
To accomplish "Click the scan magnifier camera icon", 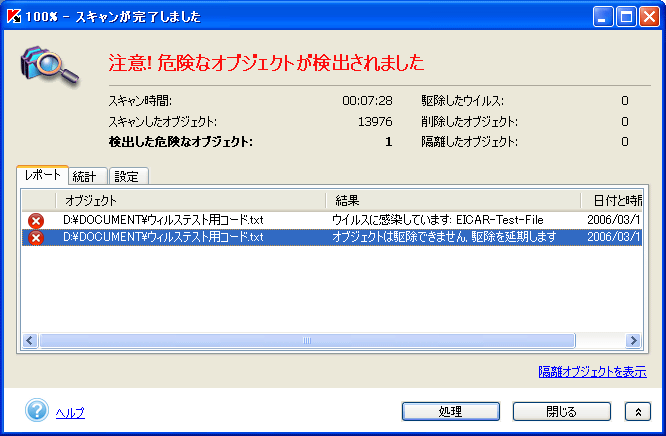I will pos(50,66).
